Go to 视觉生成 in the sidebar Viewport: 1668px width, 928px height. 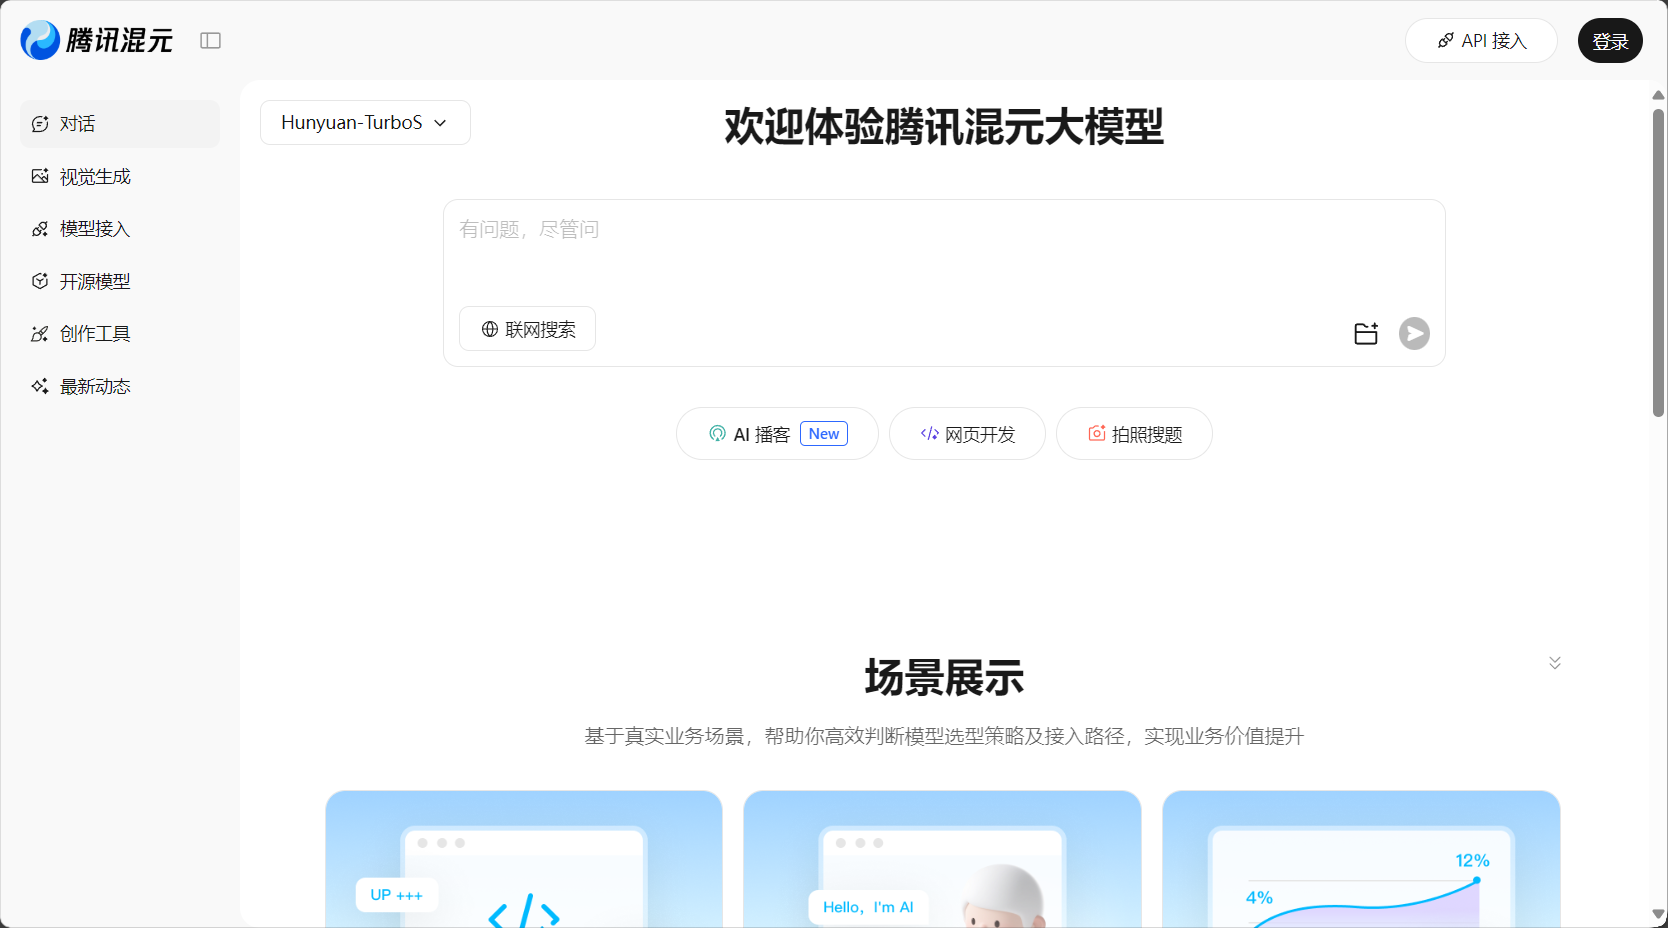tap(120, 176)
